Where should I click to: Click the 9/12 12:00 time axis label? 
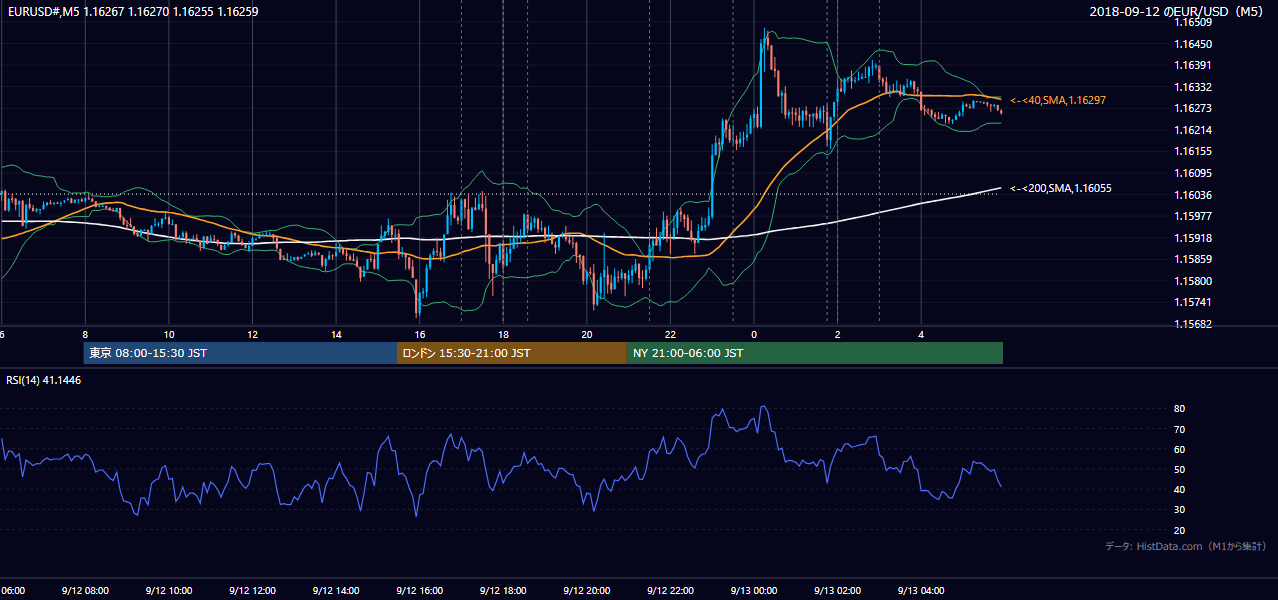252,590
